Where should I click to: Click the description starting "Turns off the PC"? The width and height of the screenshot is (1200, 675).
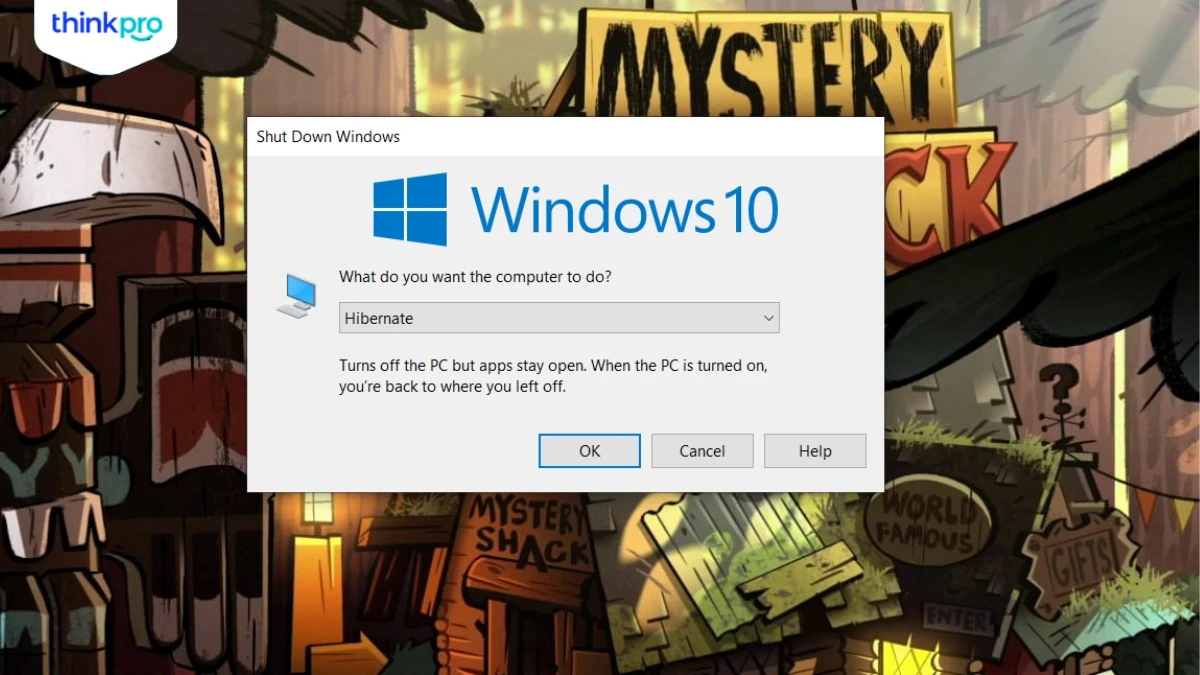click(553, 376)
